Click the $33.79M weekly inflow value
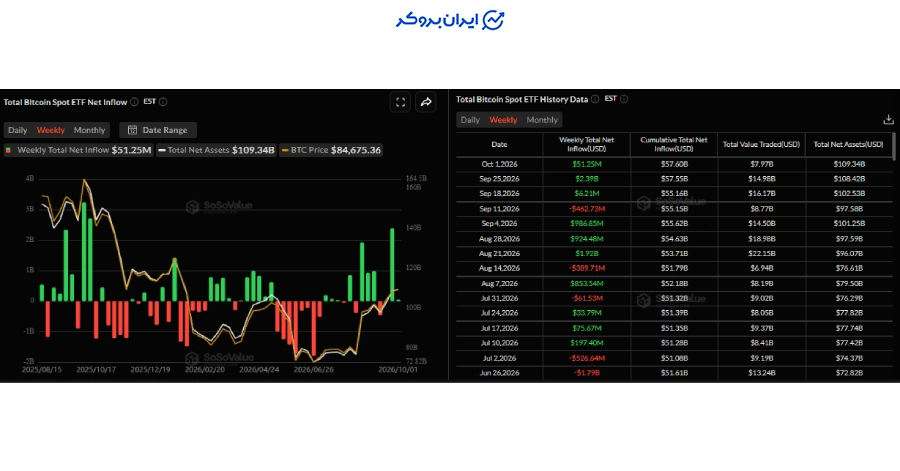 click(587, 313)
